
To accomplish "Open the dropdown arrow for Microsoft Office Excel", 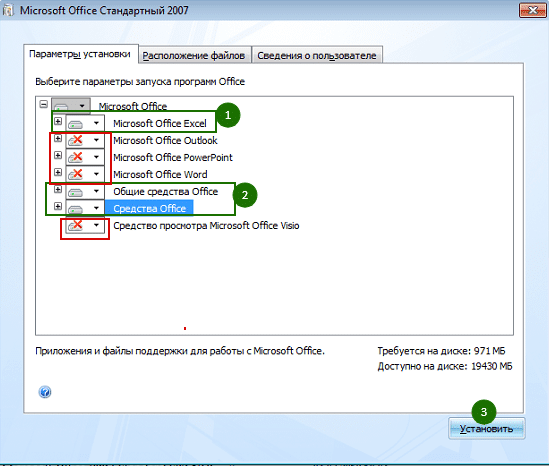I will tap(96, 123).
